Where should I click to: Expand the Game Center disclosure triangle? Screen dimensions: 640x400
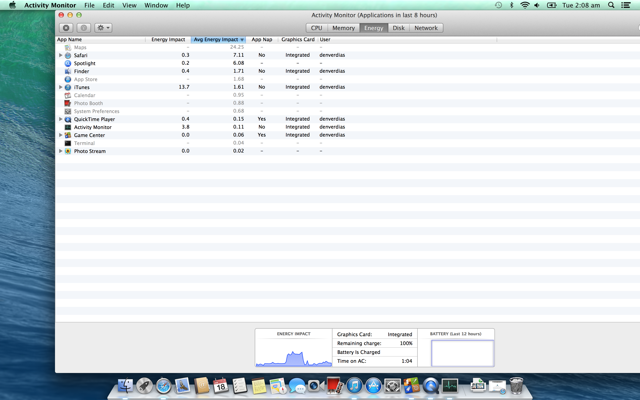(60, 135)
